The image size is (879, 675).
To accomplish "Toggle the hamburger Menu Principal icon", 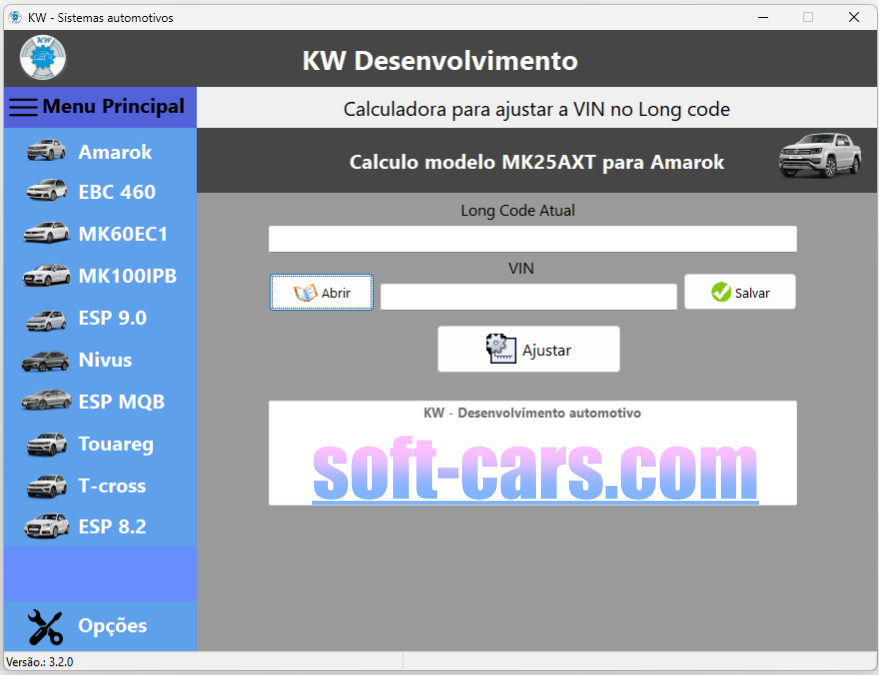I will point(24,107).
